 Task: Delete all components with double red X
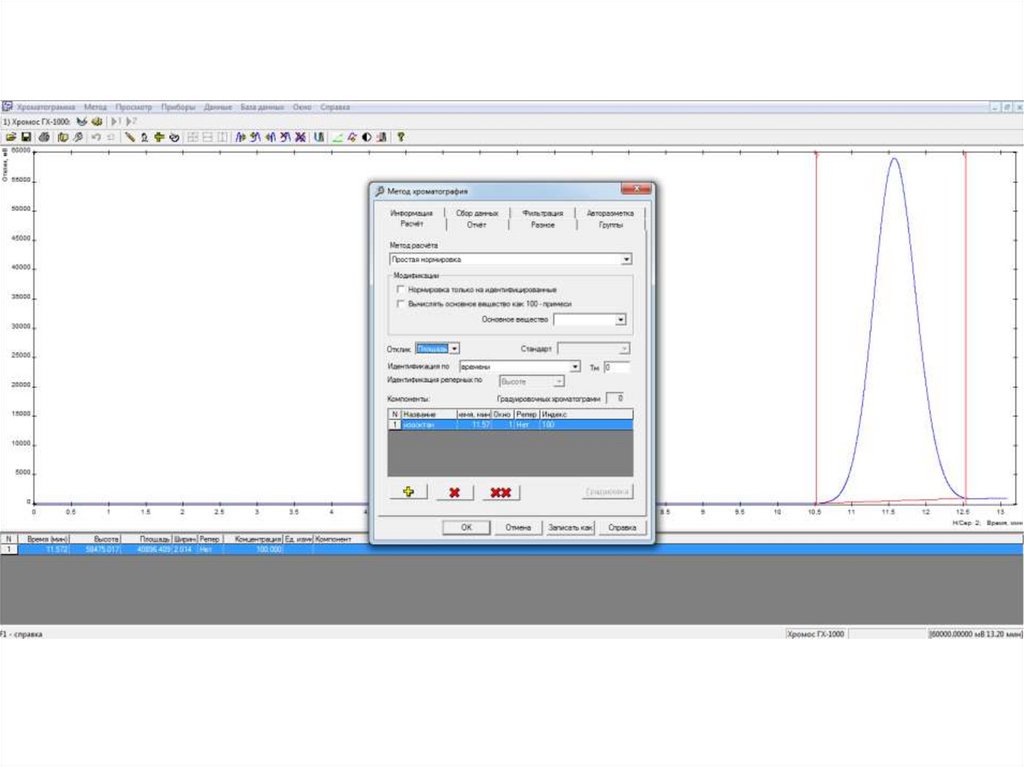pyautogui.click(x=501, y=492)
